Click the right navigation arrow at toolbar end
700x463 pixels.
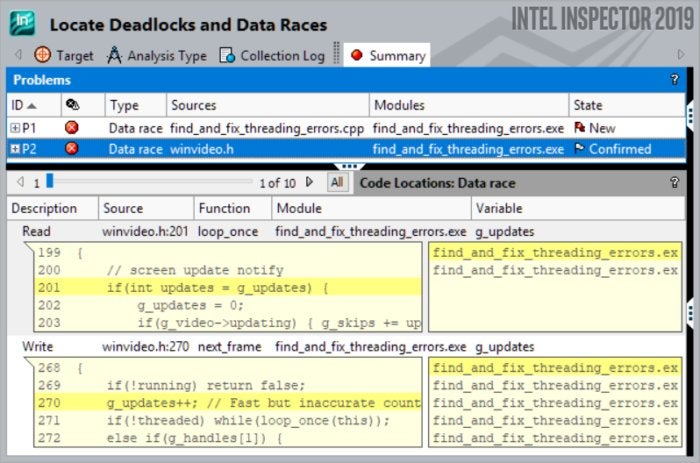click(680, 54)
